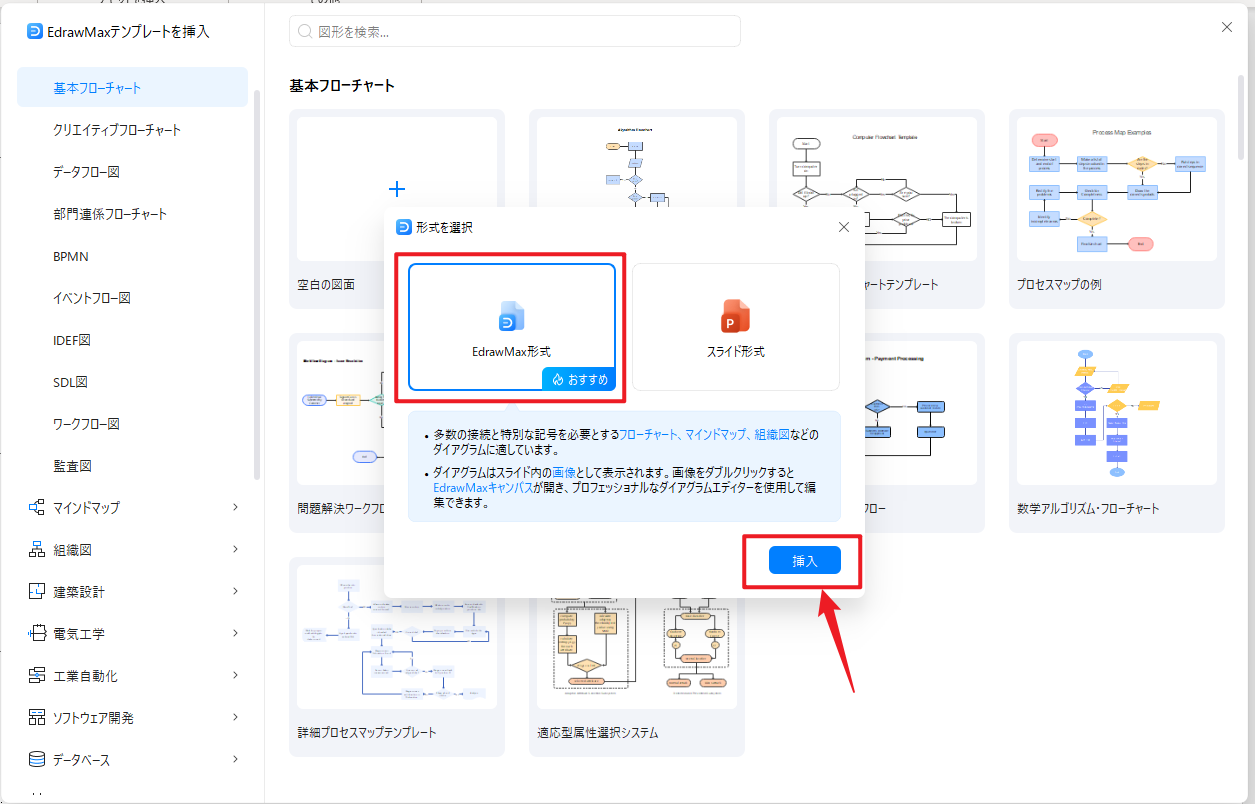Screen dimensions: 1255x804
Task: Click the electrical engineering category icon
Action: click(37, 633)
